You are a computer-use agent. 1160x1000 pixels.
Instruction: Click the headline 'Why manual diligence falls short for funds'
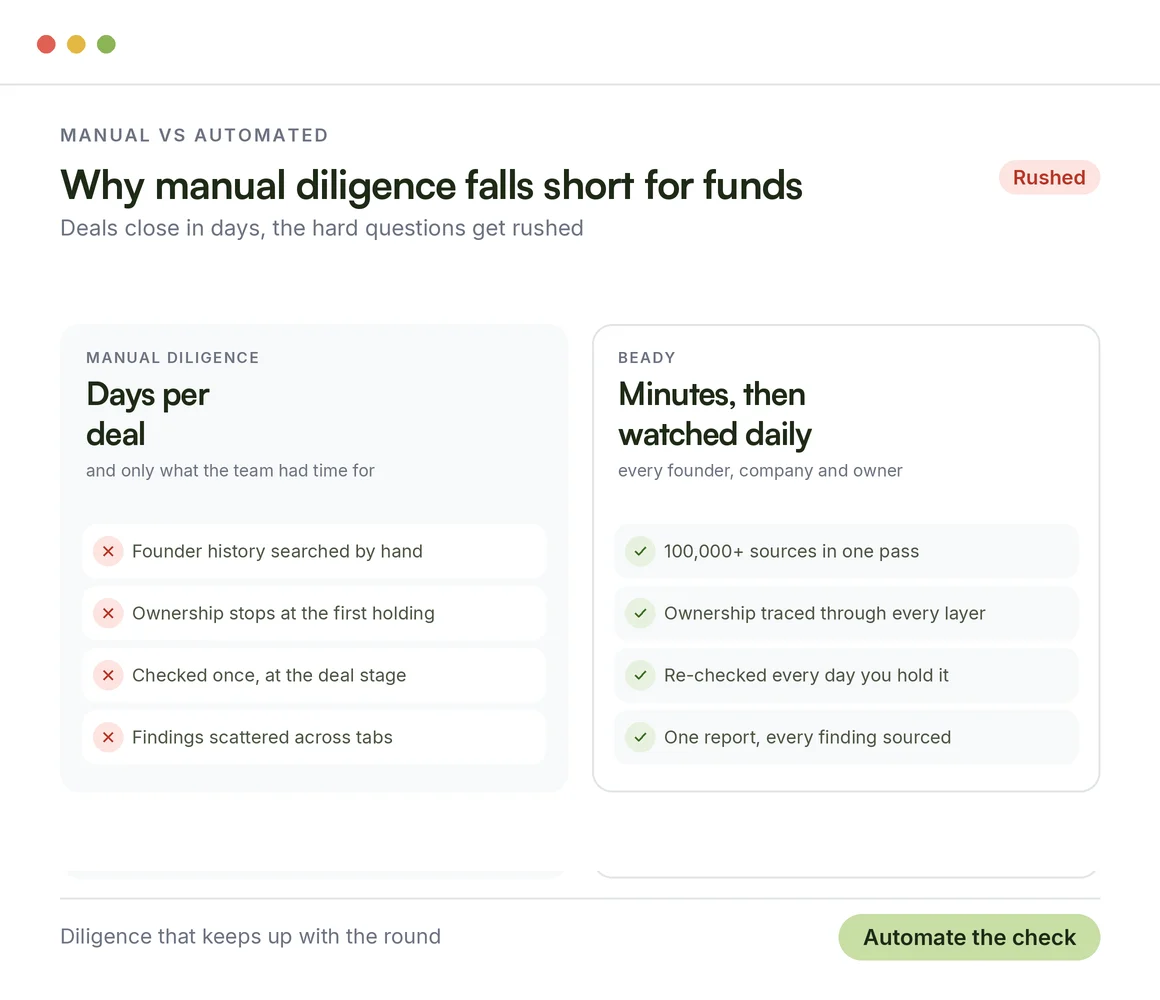pyautogui.click(x=431, y=185)
